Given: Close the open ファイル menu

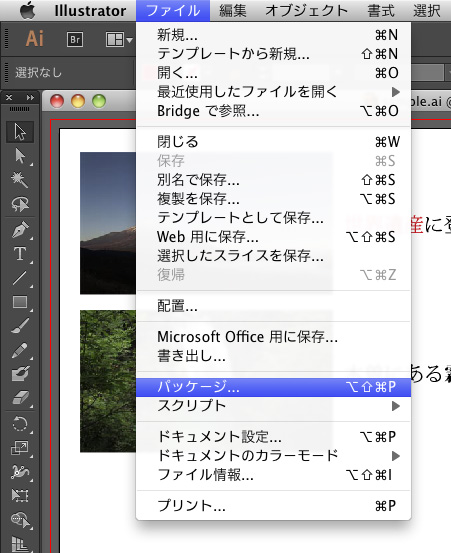Looking at the screenshot, I should coord(173,11).
